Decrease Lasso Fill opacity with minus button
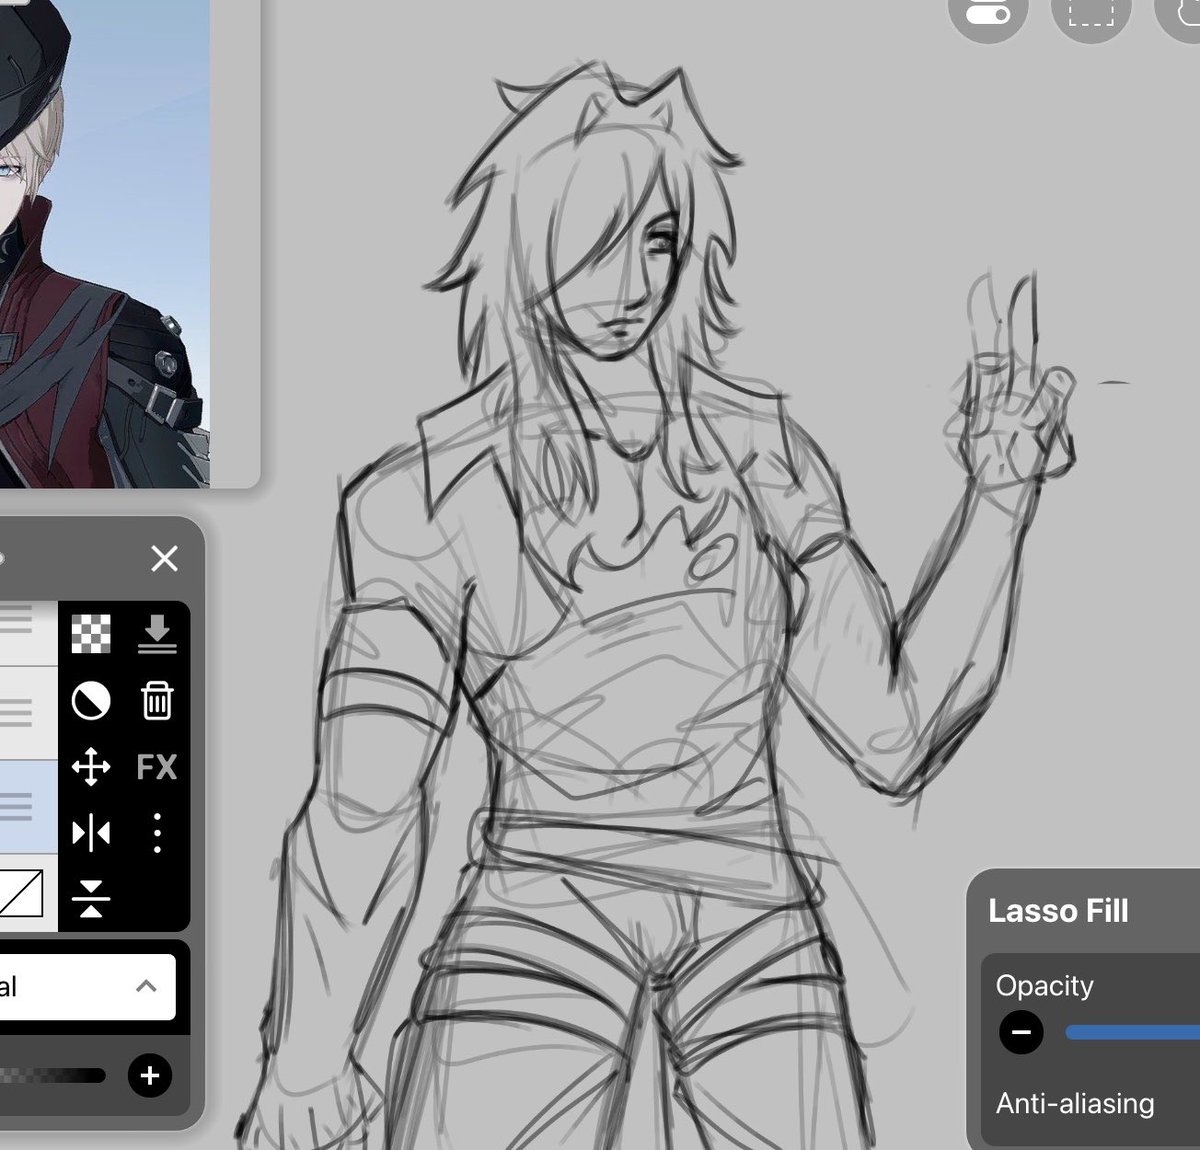The image size is (1200, 1150). tap(1021, 1032)
